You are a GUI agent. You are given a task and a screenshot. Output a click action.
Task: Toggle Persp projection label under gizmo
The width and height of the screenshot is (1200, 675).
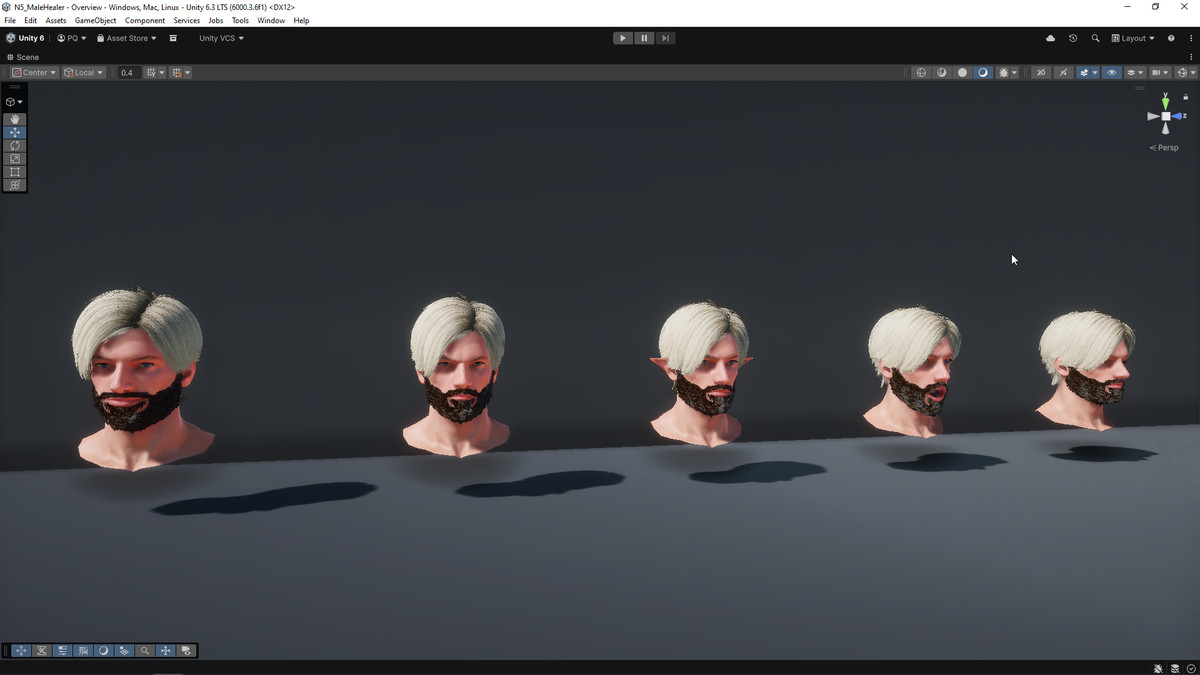(1165, 148)
